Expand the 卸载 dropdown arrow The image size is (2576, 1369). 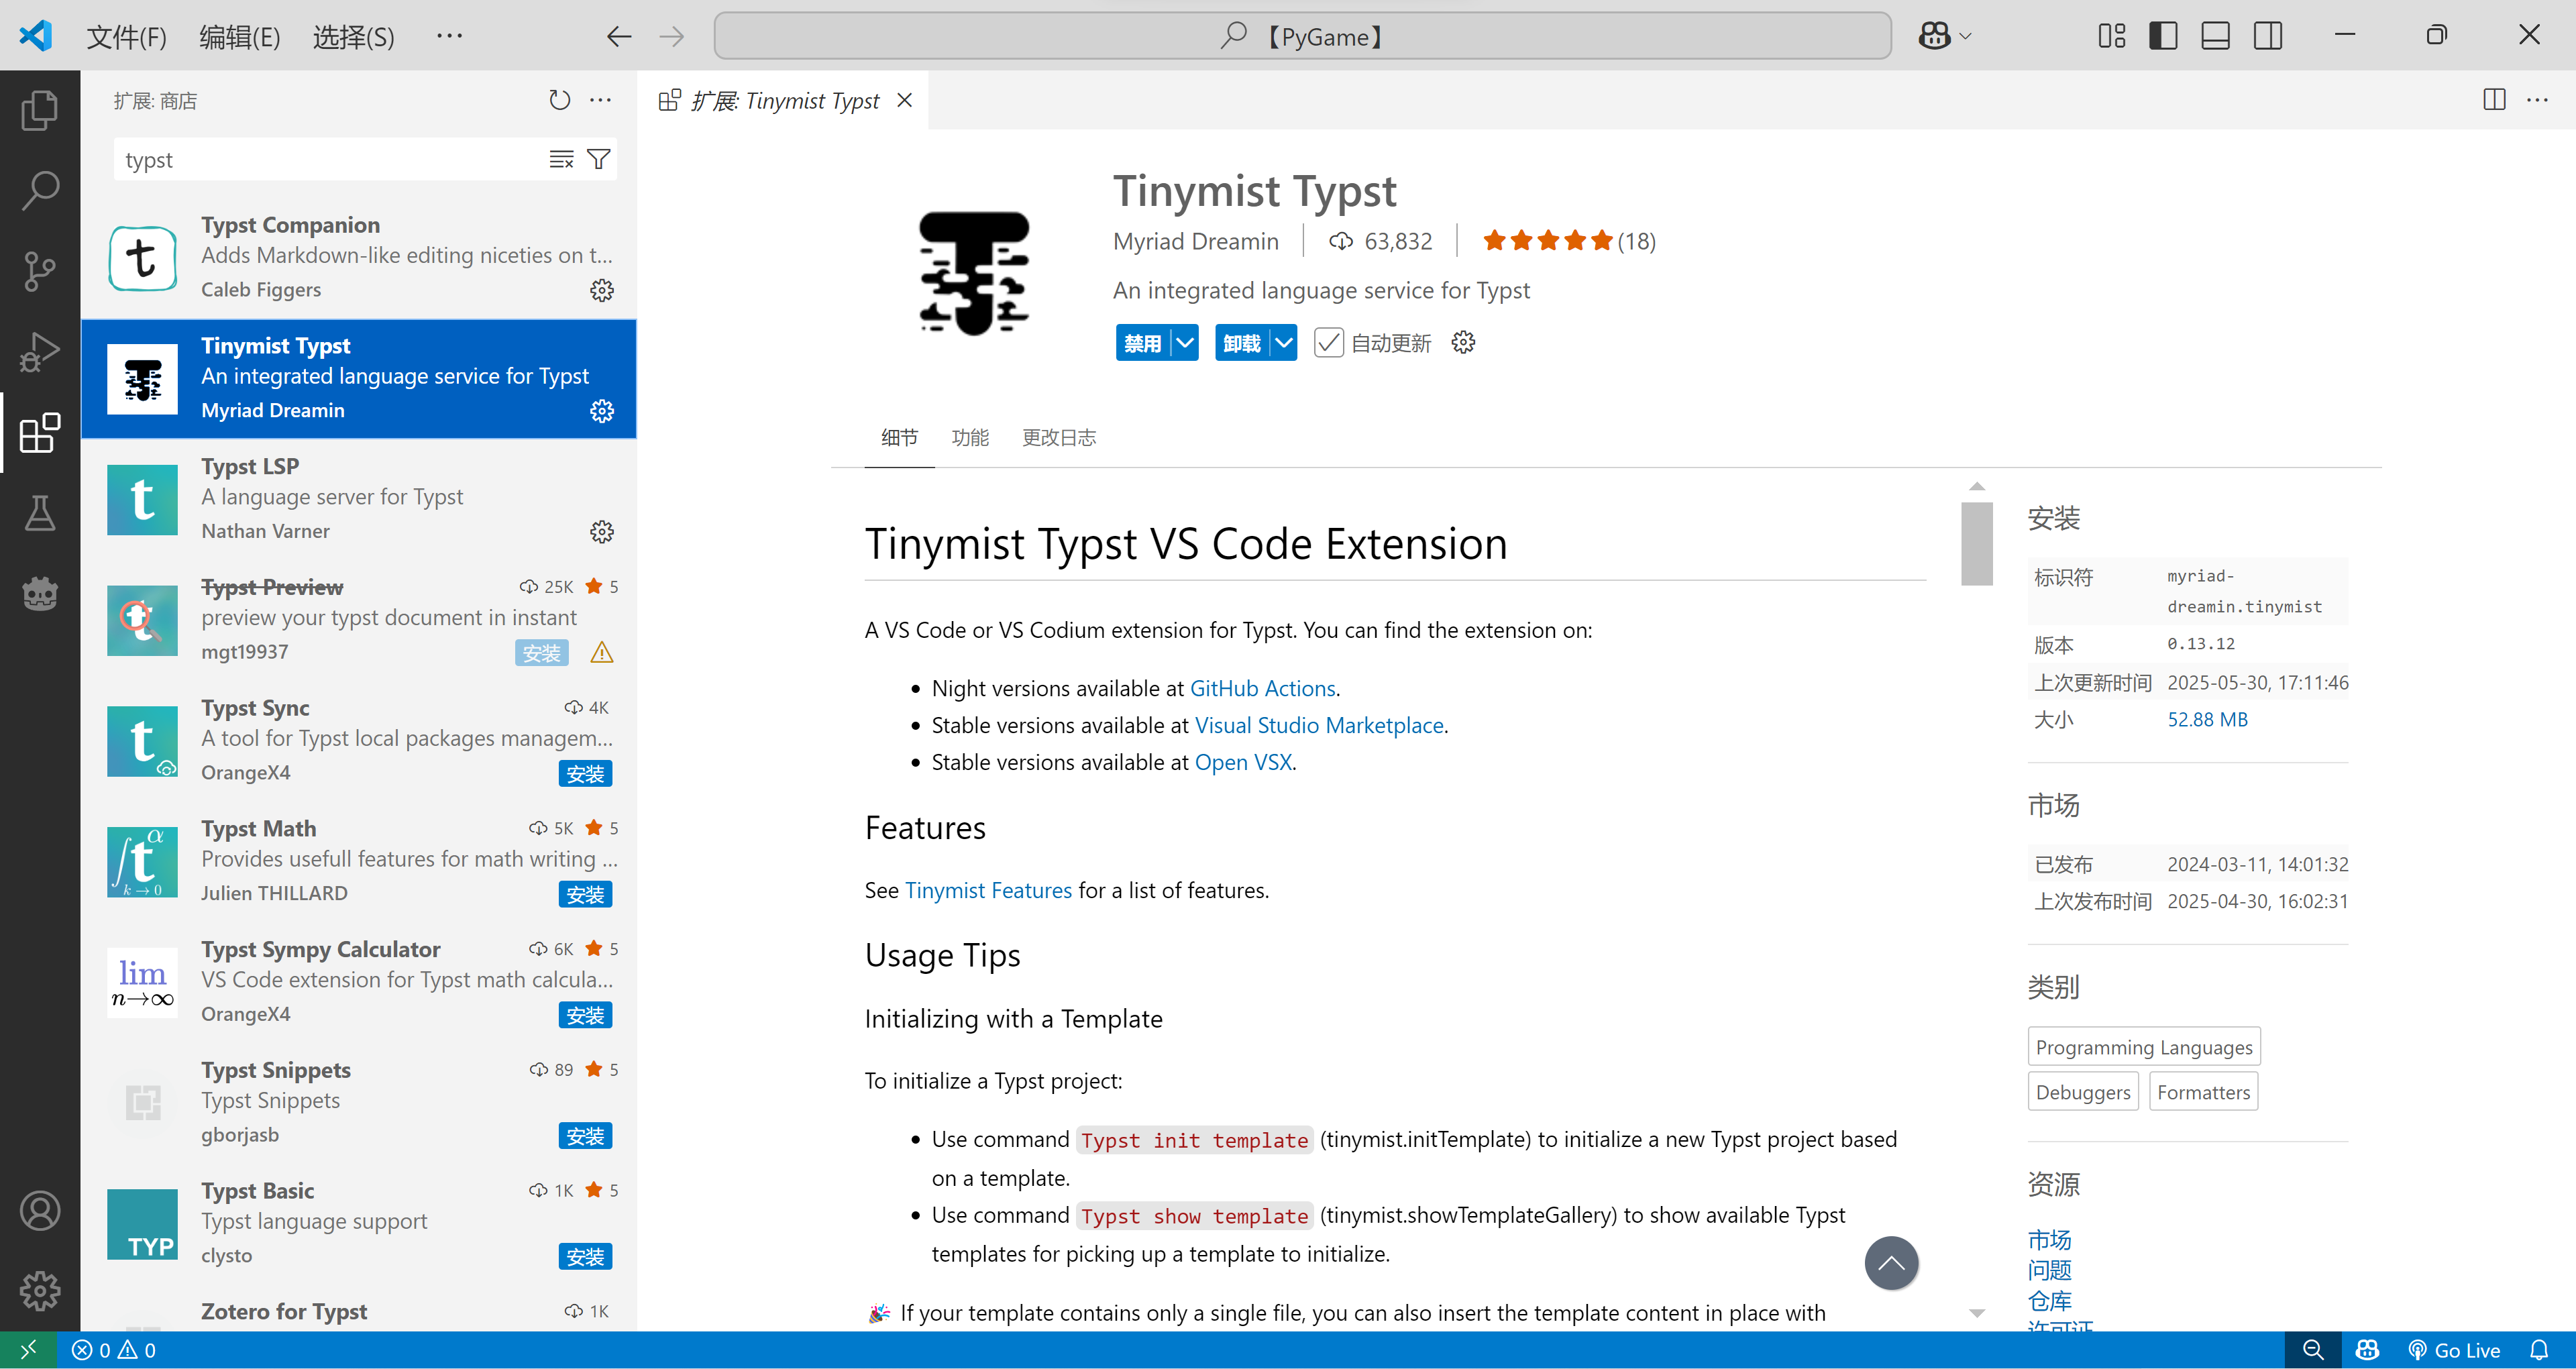[1284, 343]
